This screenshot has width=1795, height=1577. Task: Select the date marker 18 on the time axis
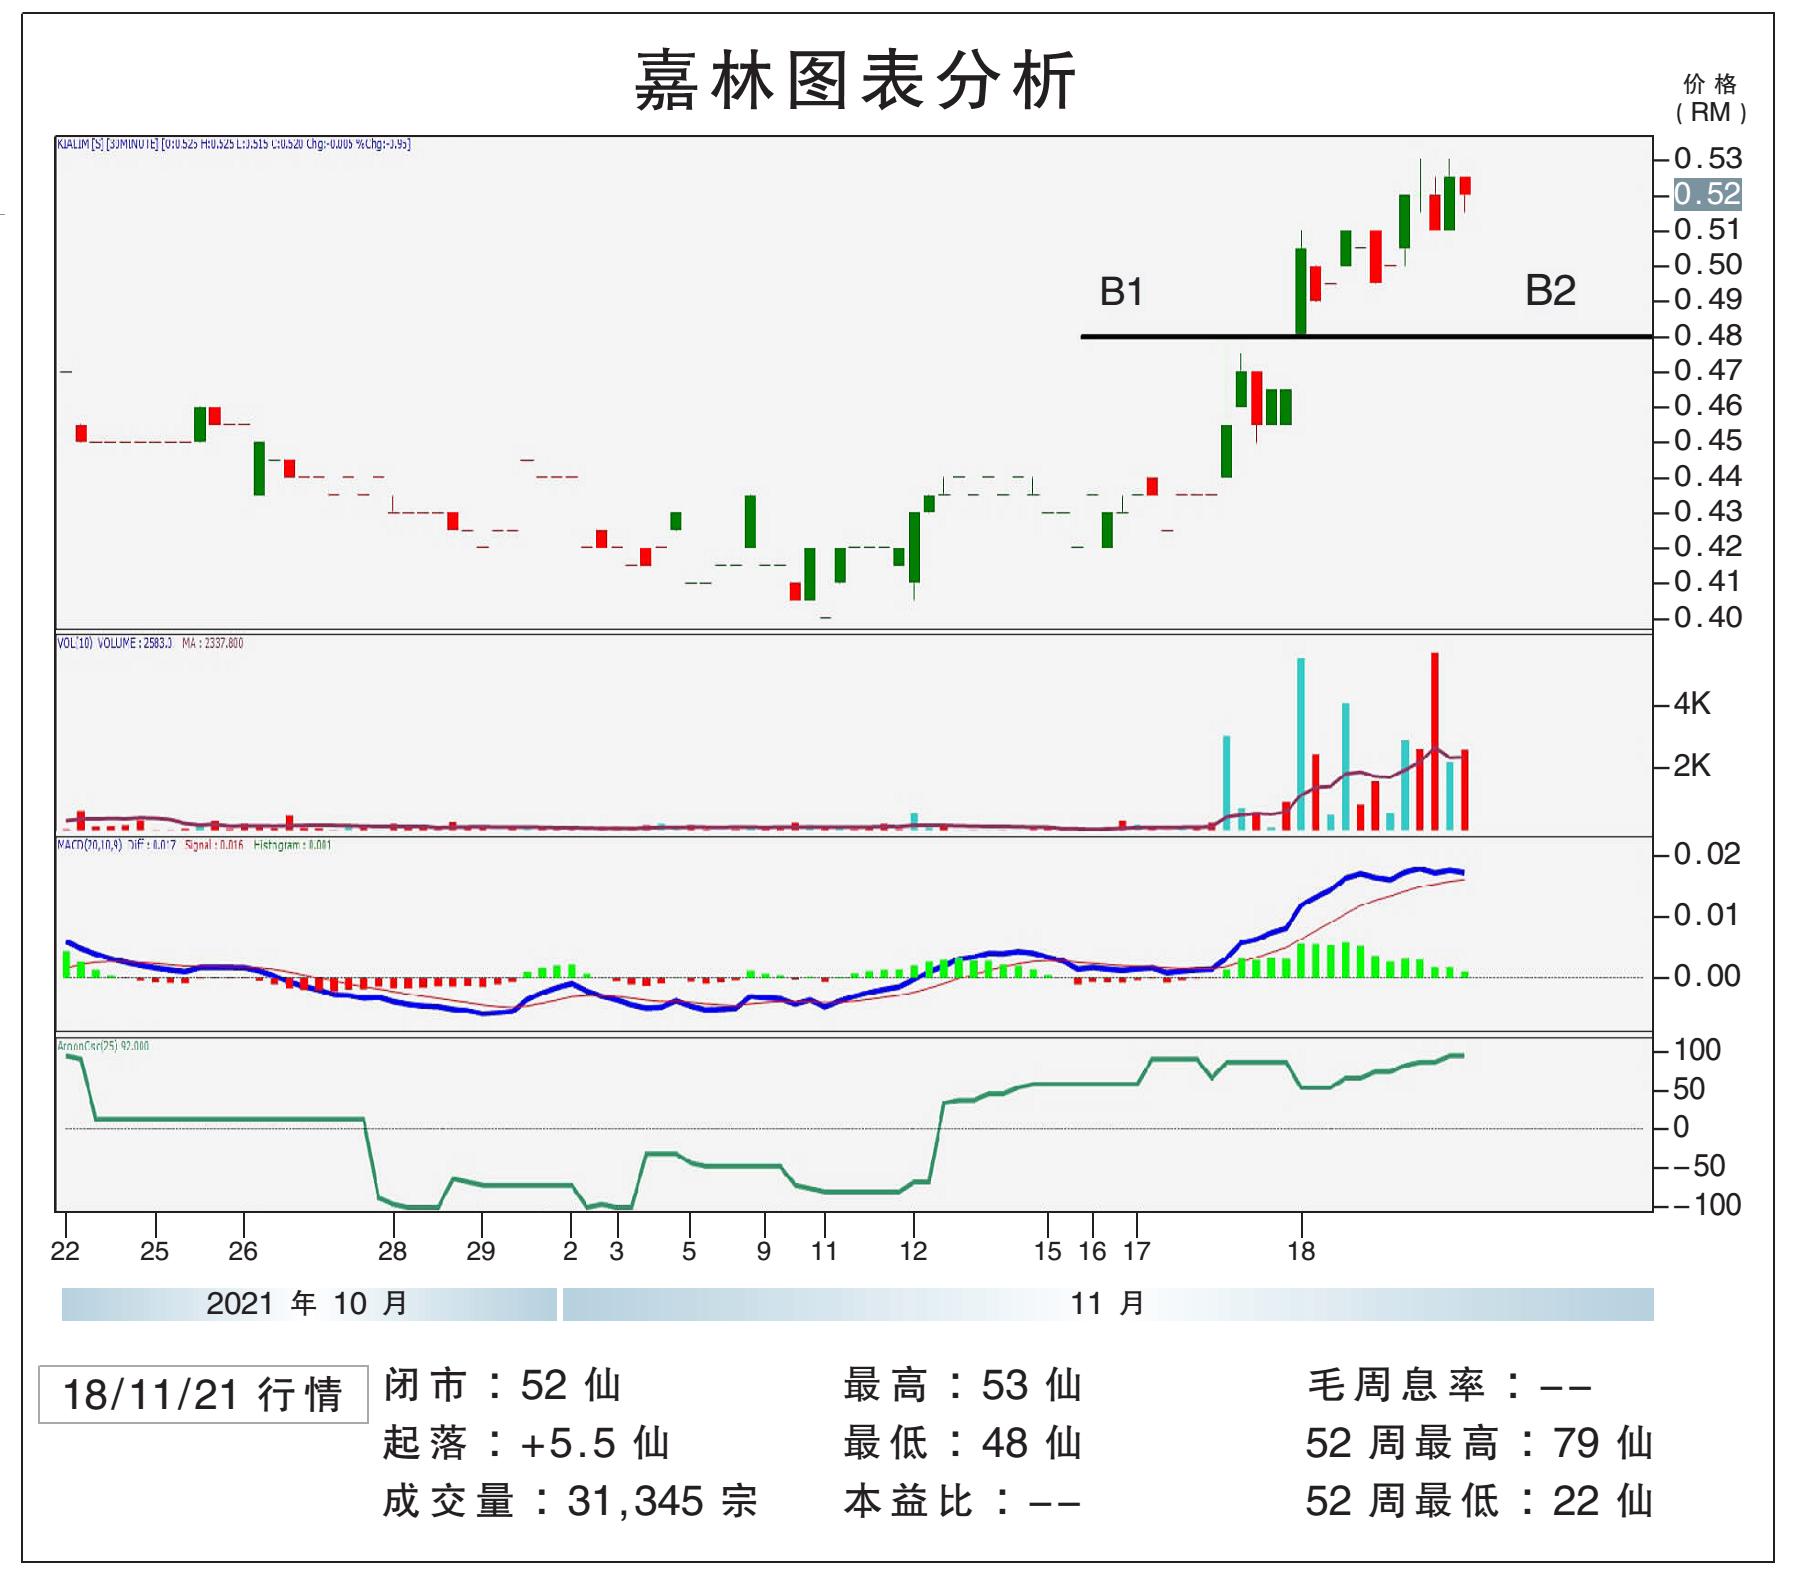point(1300,1250)
